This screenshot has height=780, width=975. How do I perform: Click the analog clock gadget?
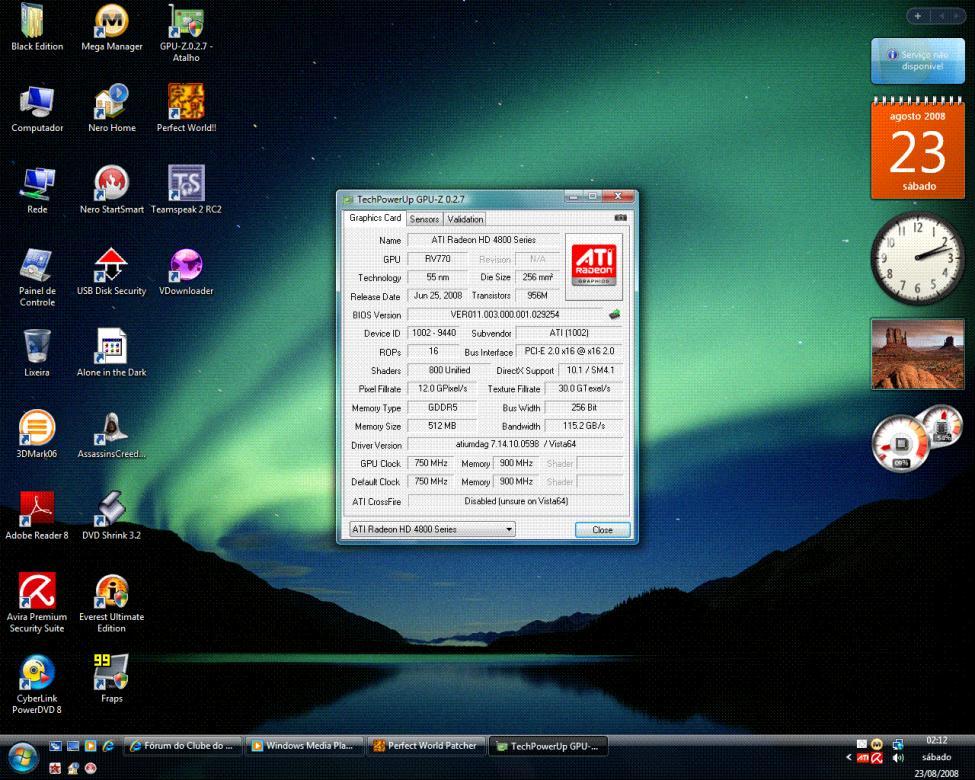(918, 258)
